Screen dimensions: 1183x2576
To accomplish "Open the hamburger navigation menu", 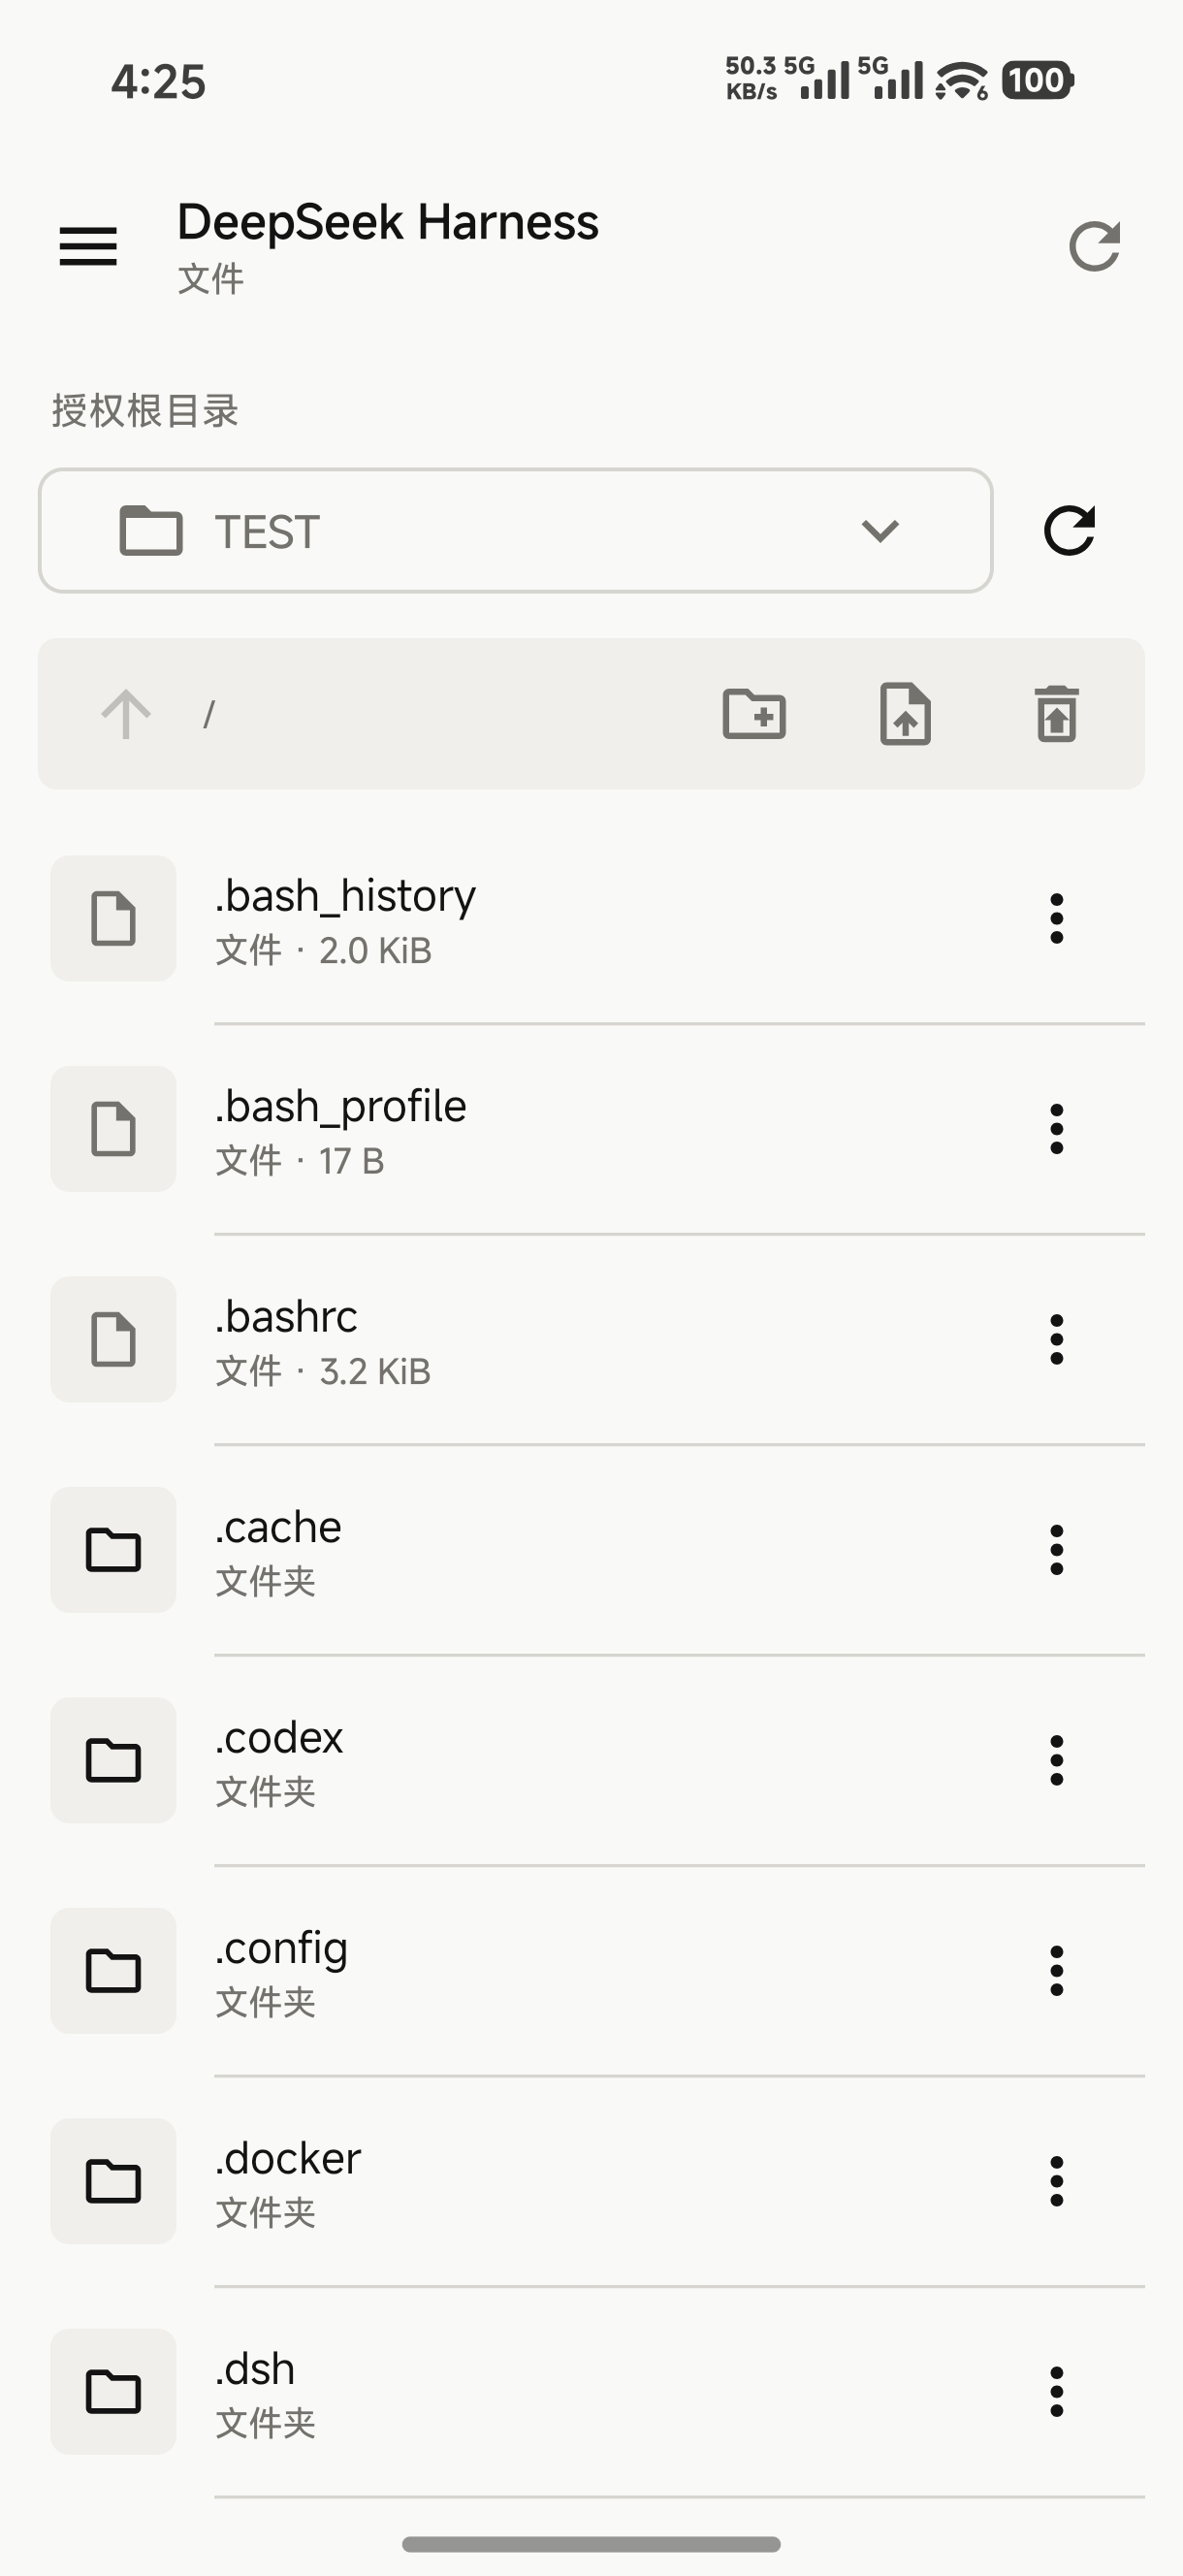I will pyautogui.click(x=88, y=246).
